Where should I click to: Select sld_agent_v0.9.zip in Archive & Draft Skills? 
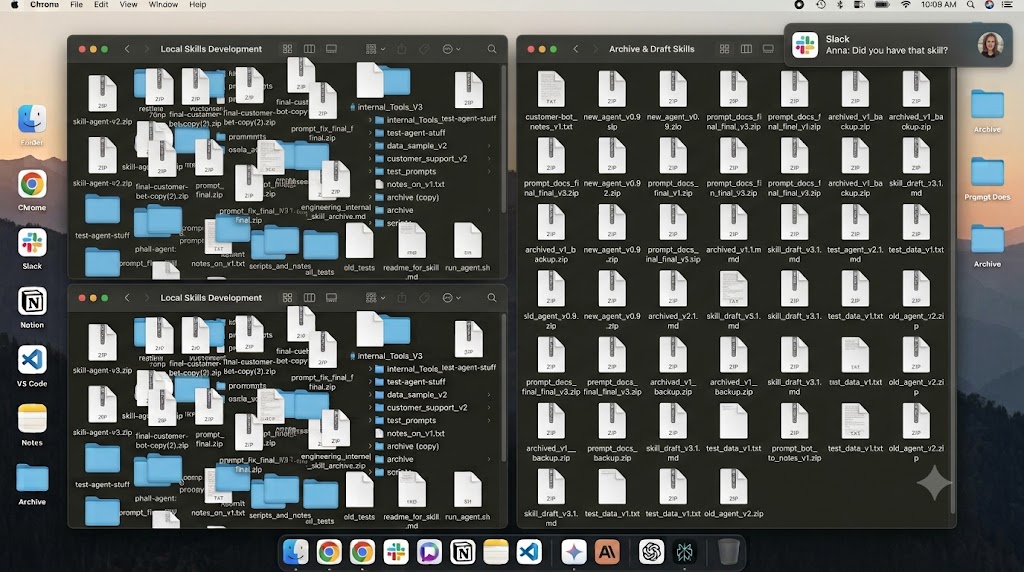click(x=551, y=300)
